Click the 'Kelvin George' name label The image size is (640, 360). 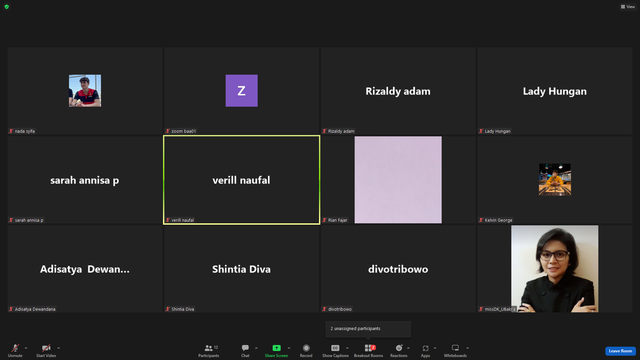click(x=498, y=220)
